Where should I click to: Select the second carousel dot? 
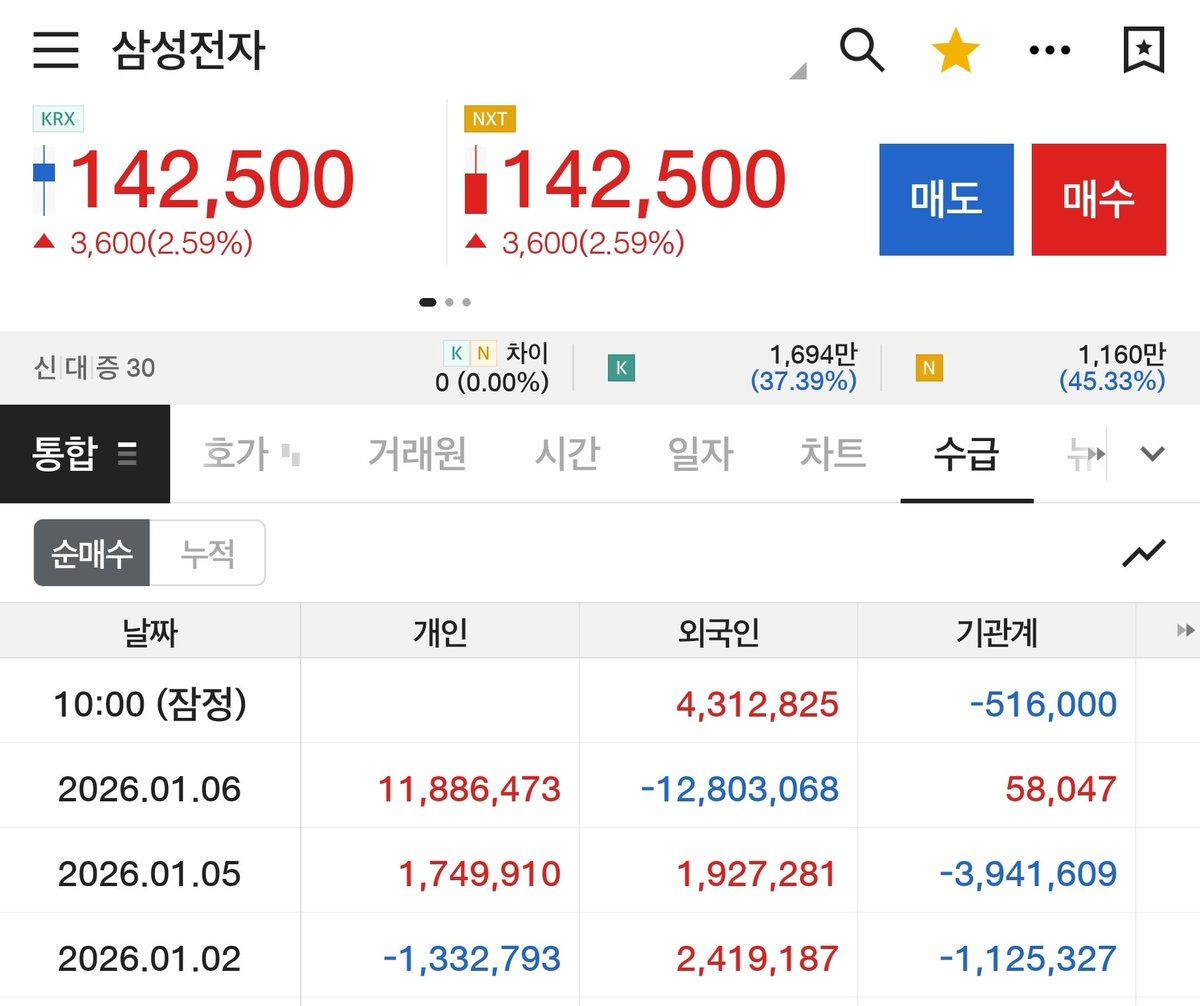pos(449,301)
